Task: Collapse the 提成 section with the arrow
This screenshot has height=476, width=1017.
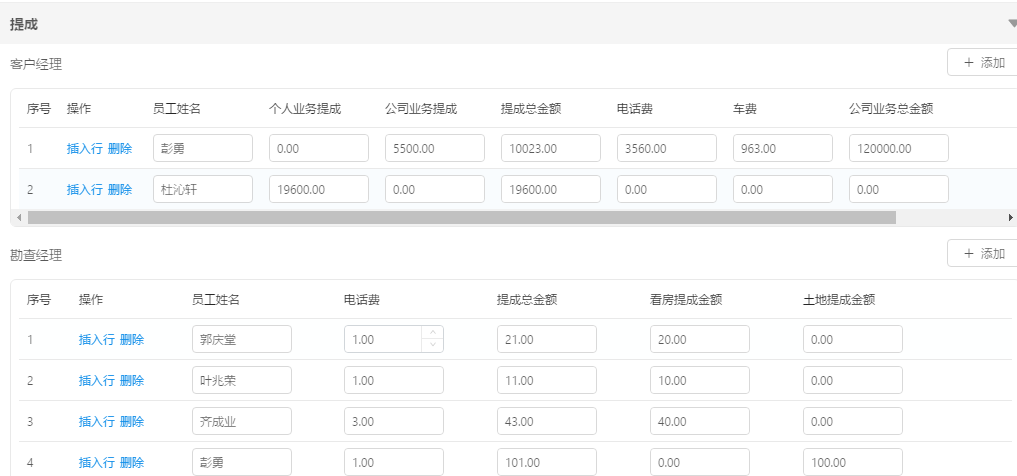Action: tap(1012, 23)
